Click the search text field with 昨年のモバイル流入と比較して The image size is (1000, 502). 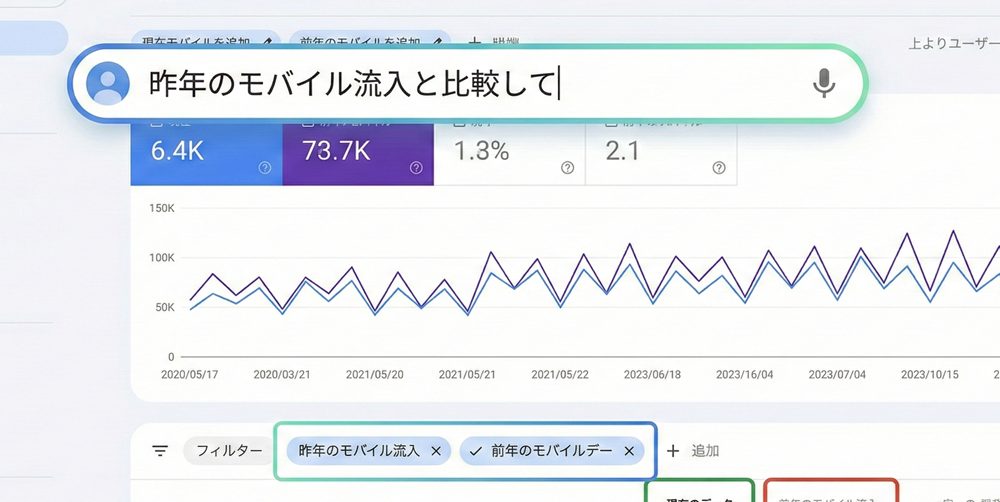pos(460,84)
